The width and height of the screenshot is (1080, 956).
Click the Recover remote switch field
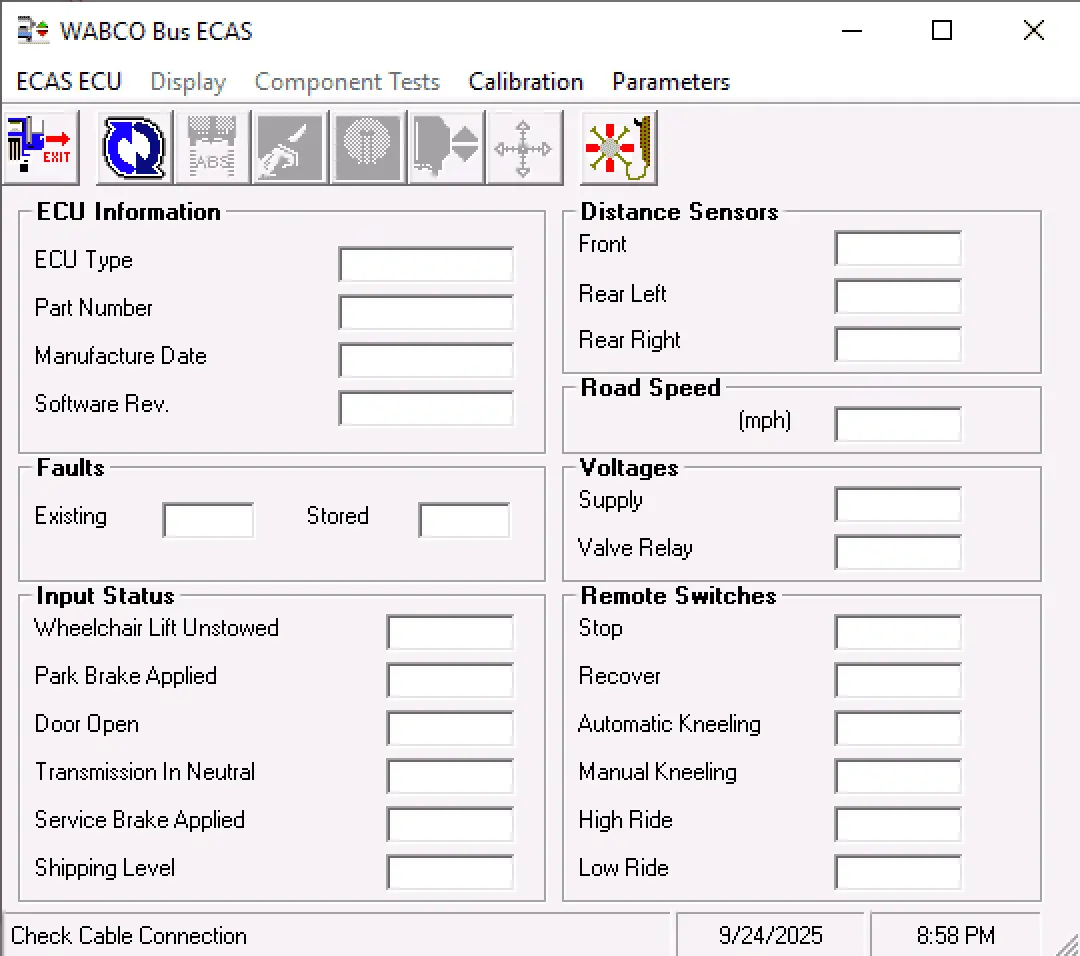pos(898,680)
